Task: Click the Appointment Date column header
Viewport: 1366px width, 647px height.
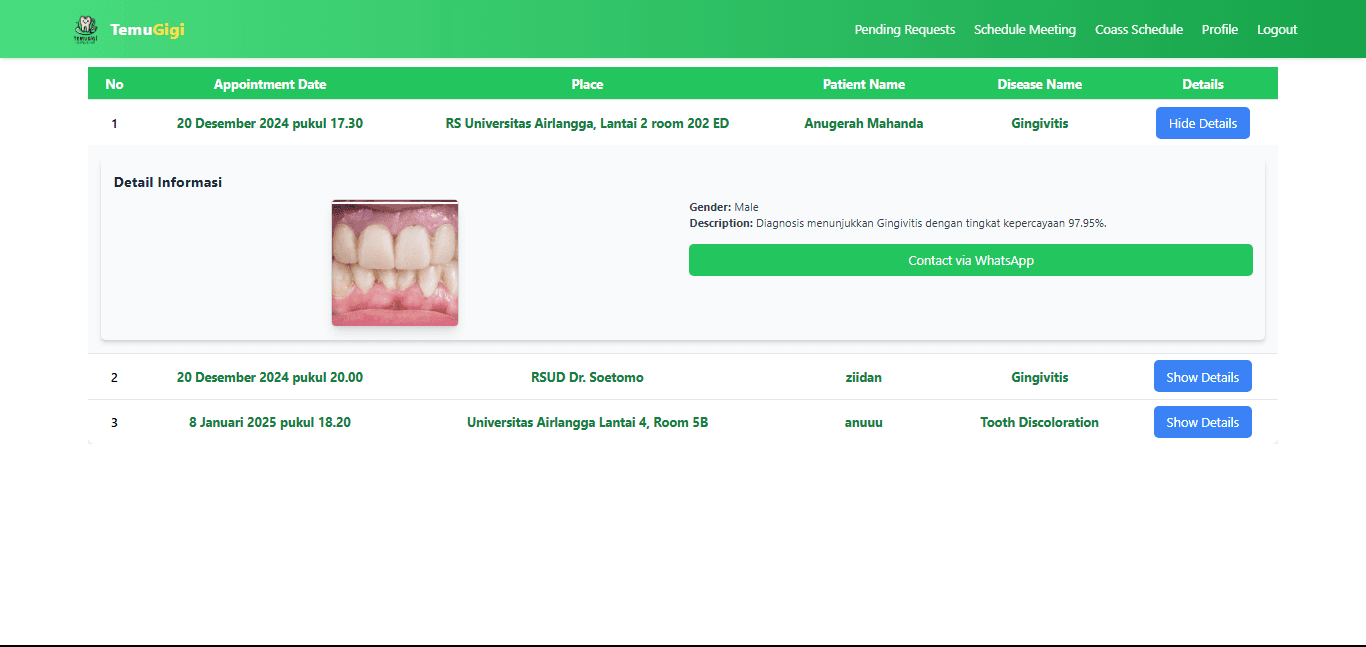Action: 270,84
